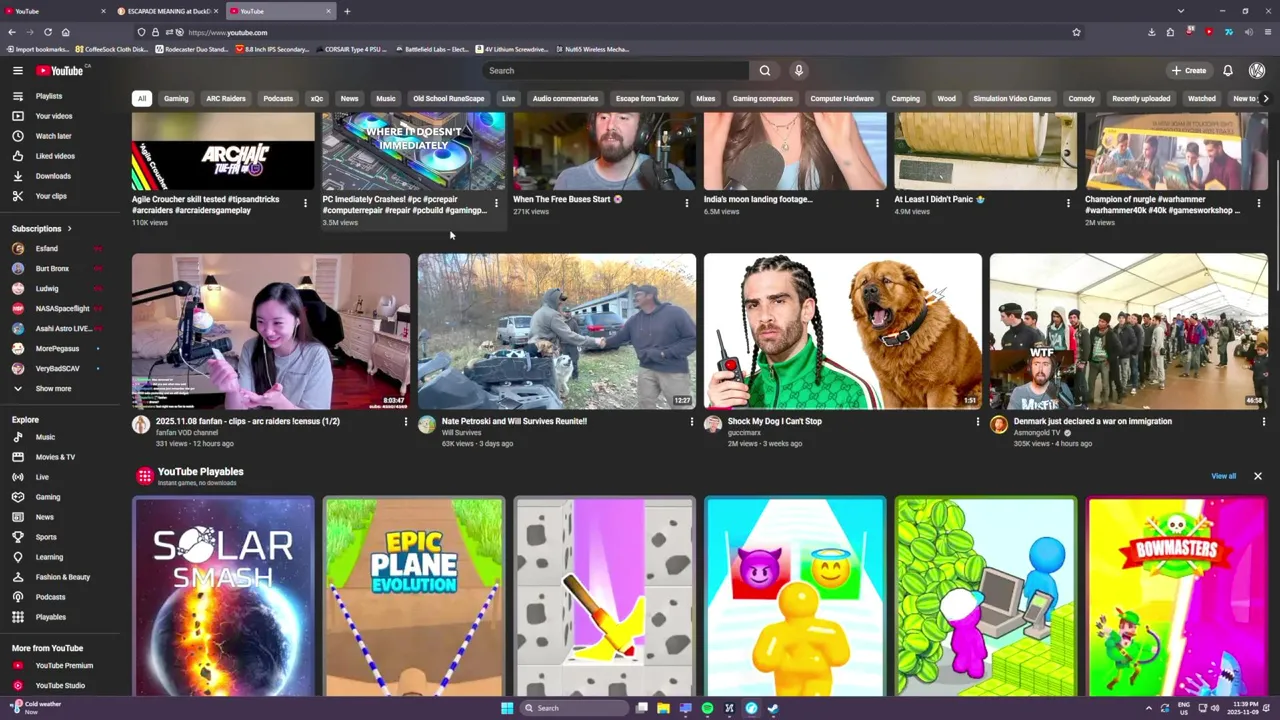
Task: Open options menu for fanfan clips video
Action: [405, 422]
